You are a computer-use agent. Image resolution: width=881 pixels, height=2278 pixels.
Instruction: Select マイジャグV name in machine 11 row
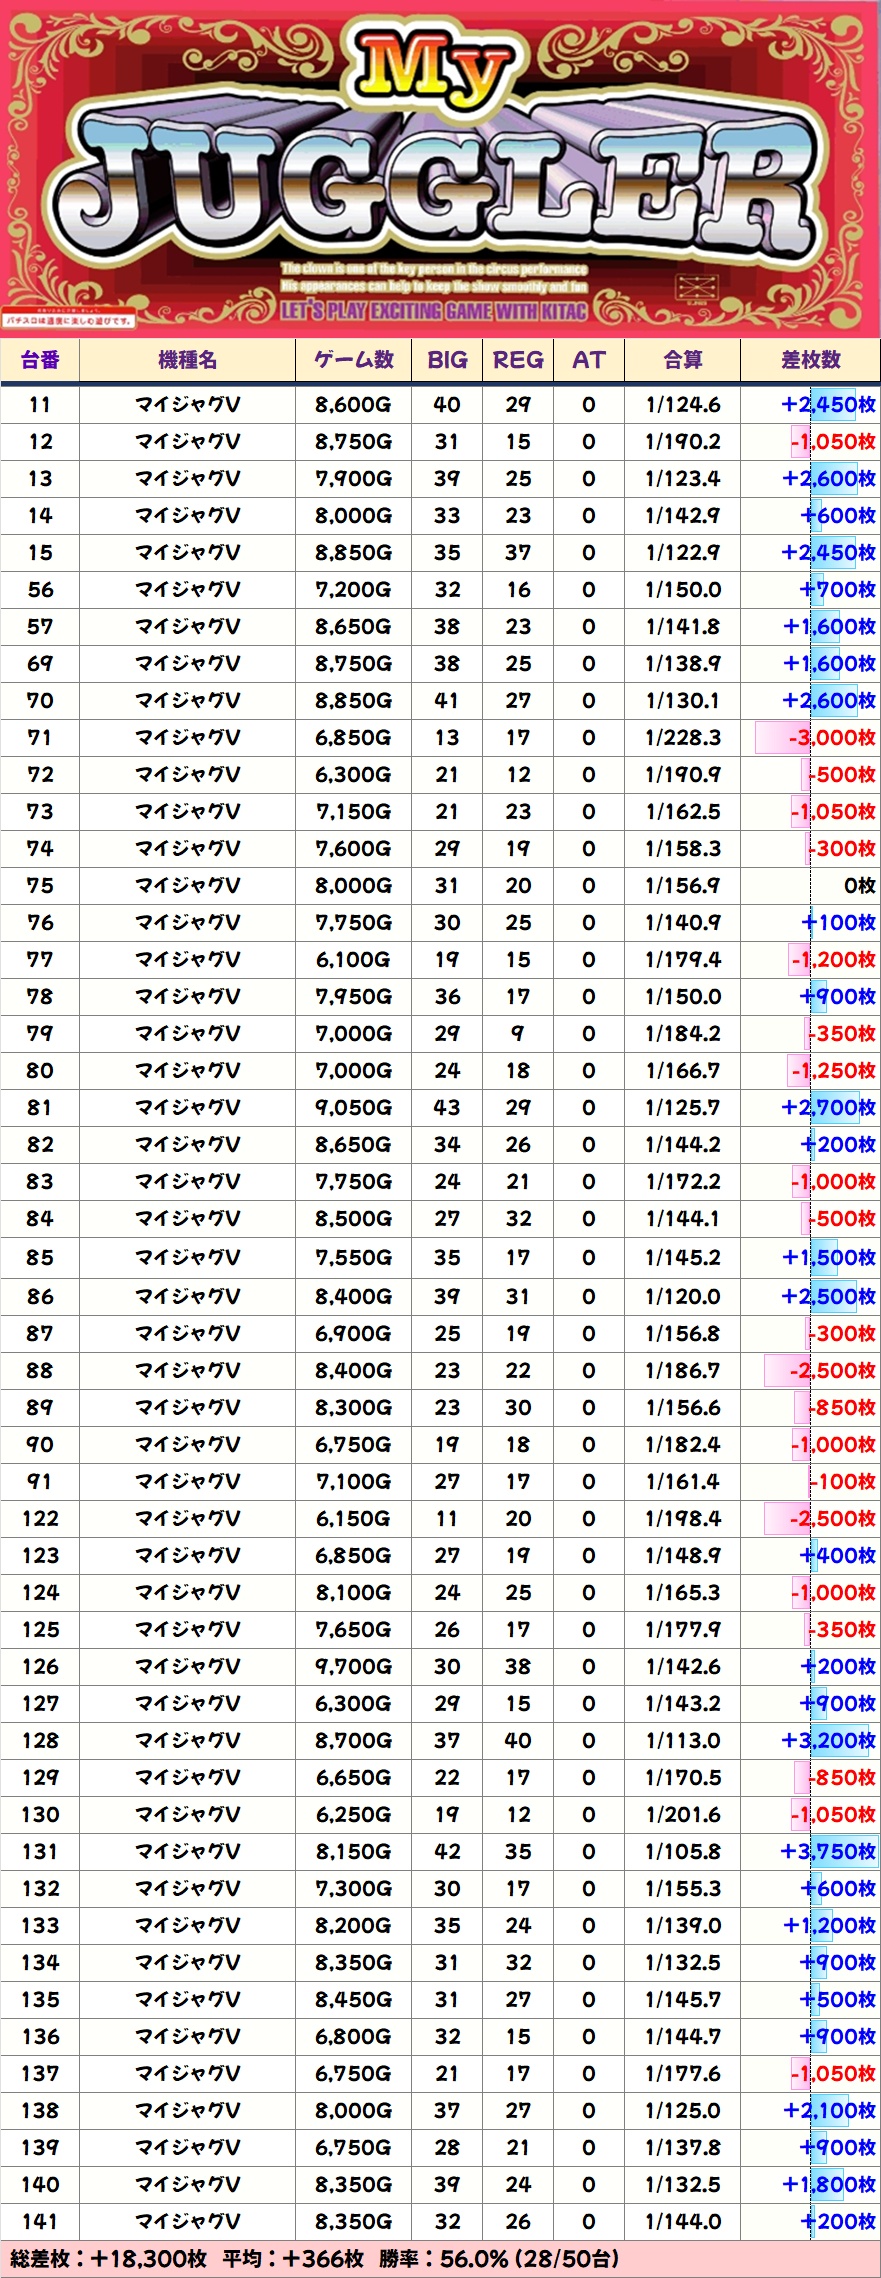[x=187, y=405]
